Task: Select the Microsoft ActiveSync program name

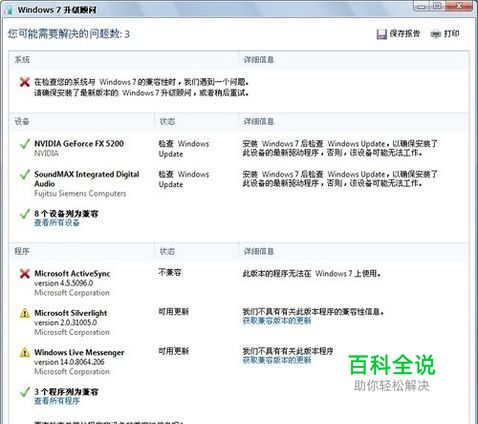Action: pyautogui.click(x=72, y=274)
